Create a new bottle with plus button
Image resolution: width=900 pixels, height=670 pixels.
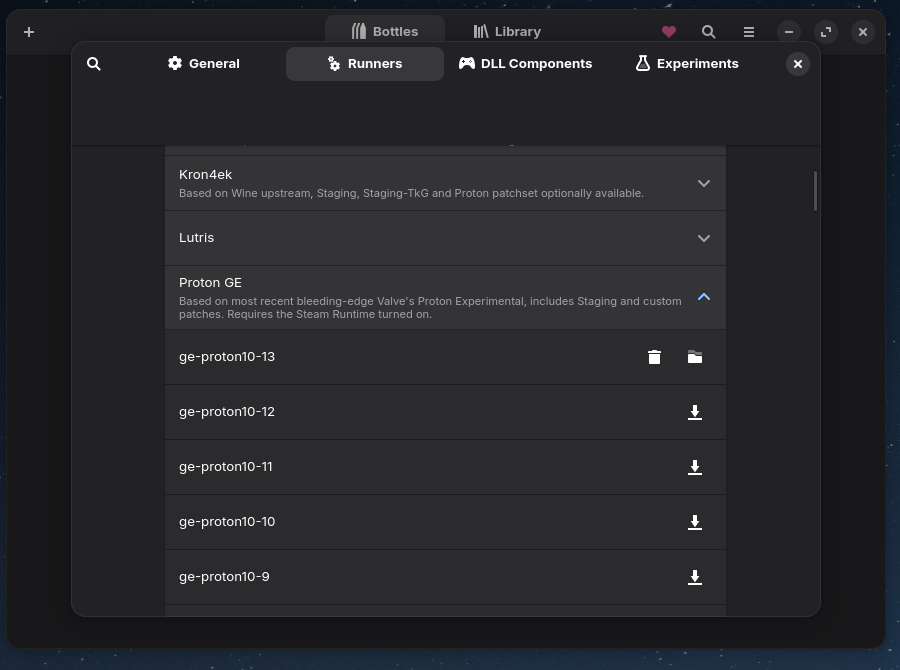coord(29,32)
